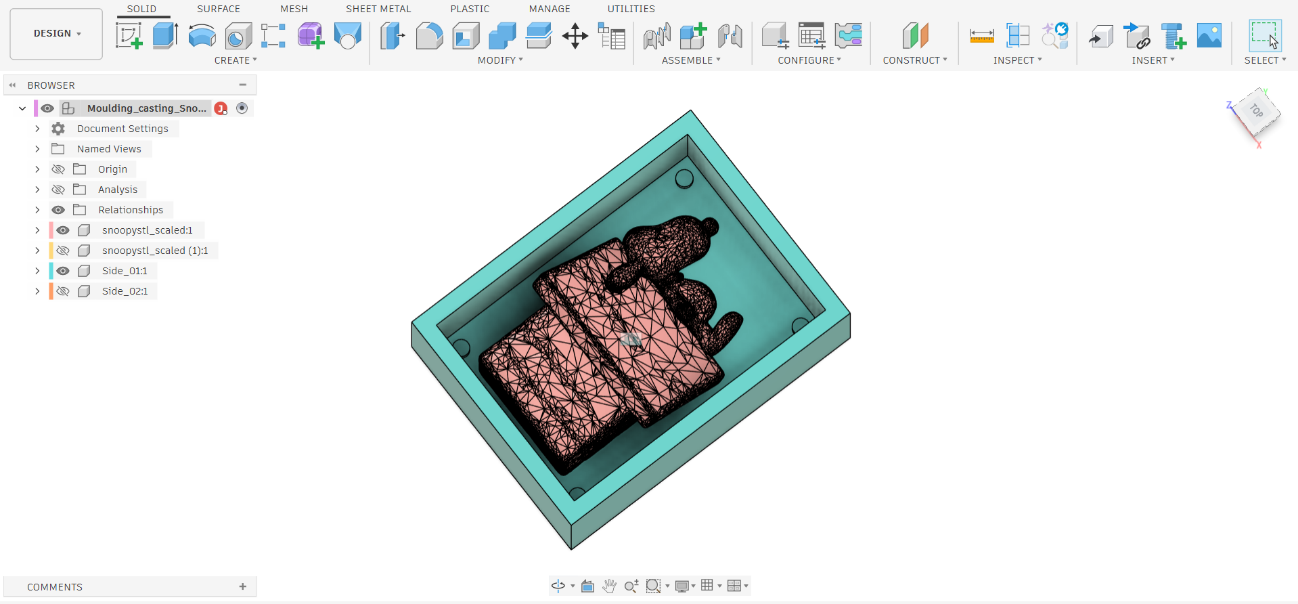This screenshot has width=1298, height=604.
Task: Select the Combine tool
Action: (502, 36)
